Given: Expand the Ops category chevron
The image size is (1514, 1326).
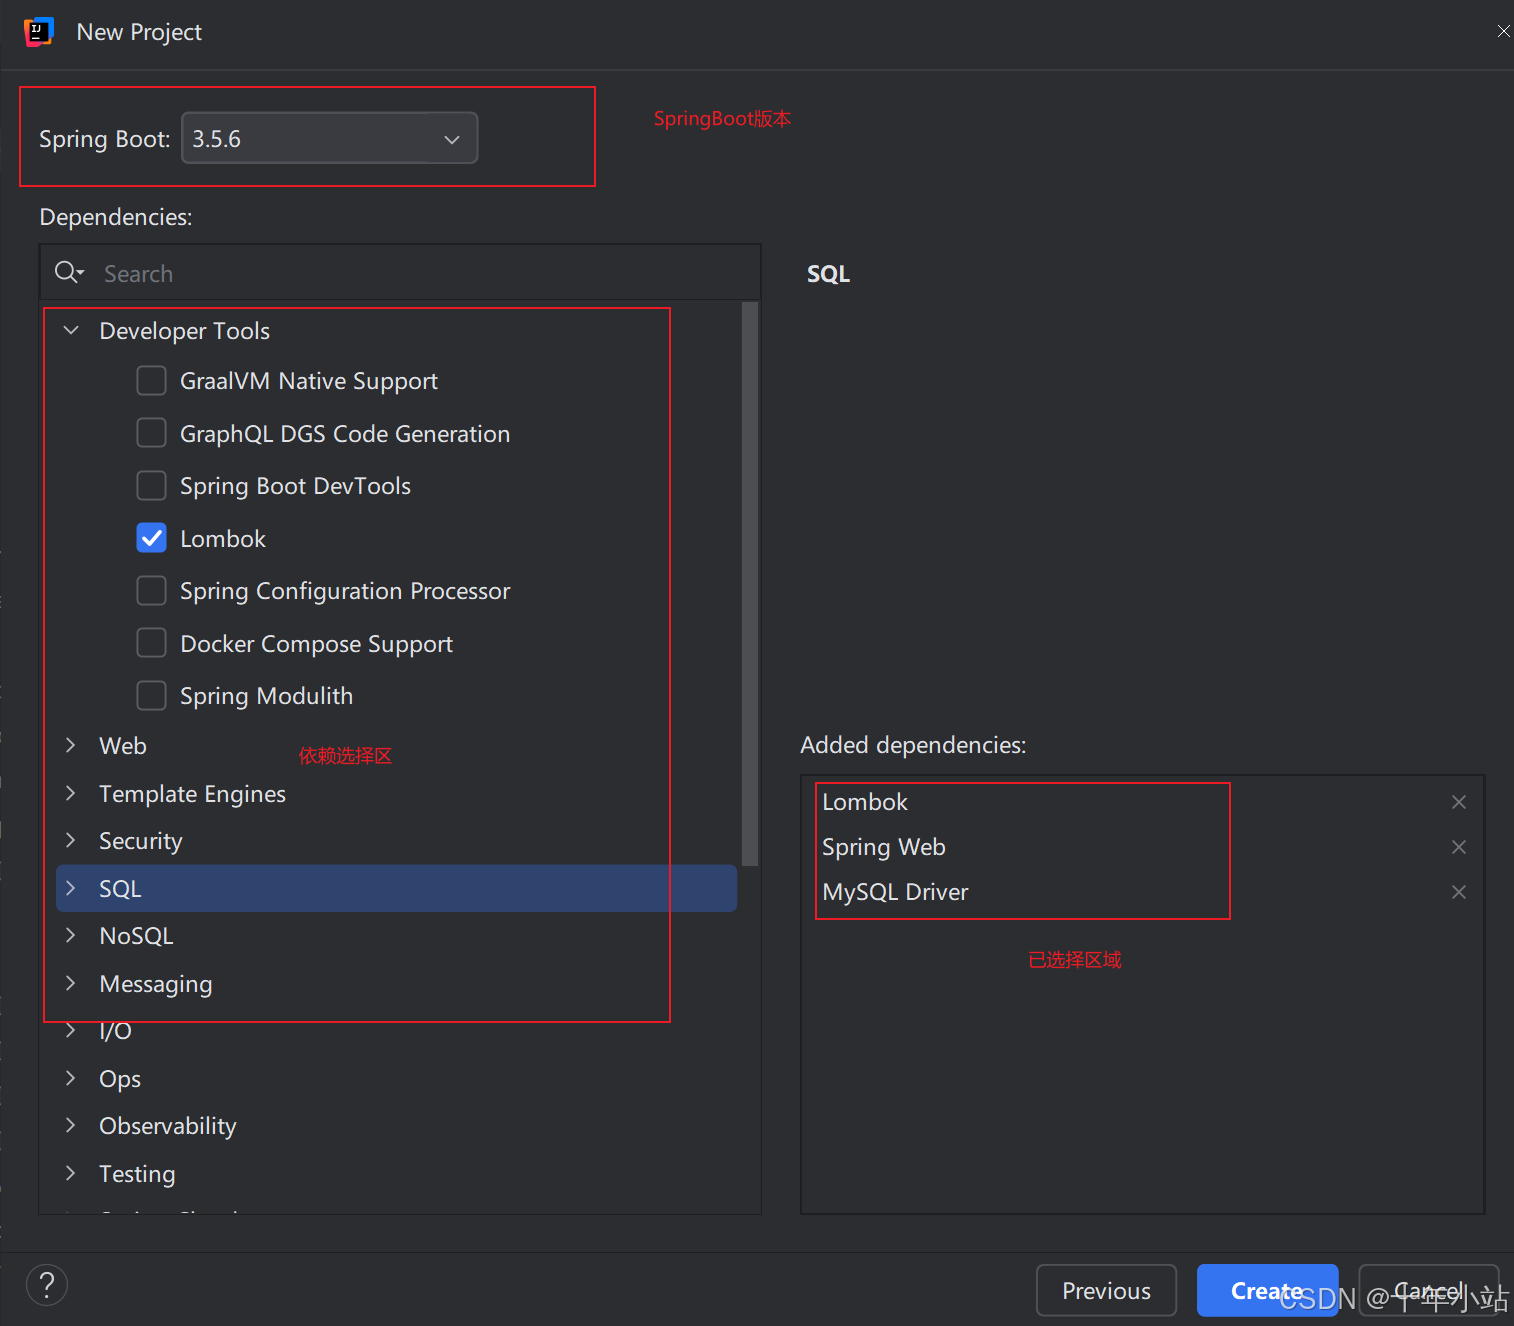Looking at the screenshot, I should tap(71, 1078).
